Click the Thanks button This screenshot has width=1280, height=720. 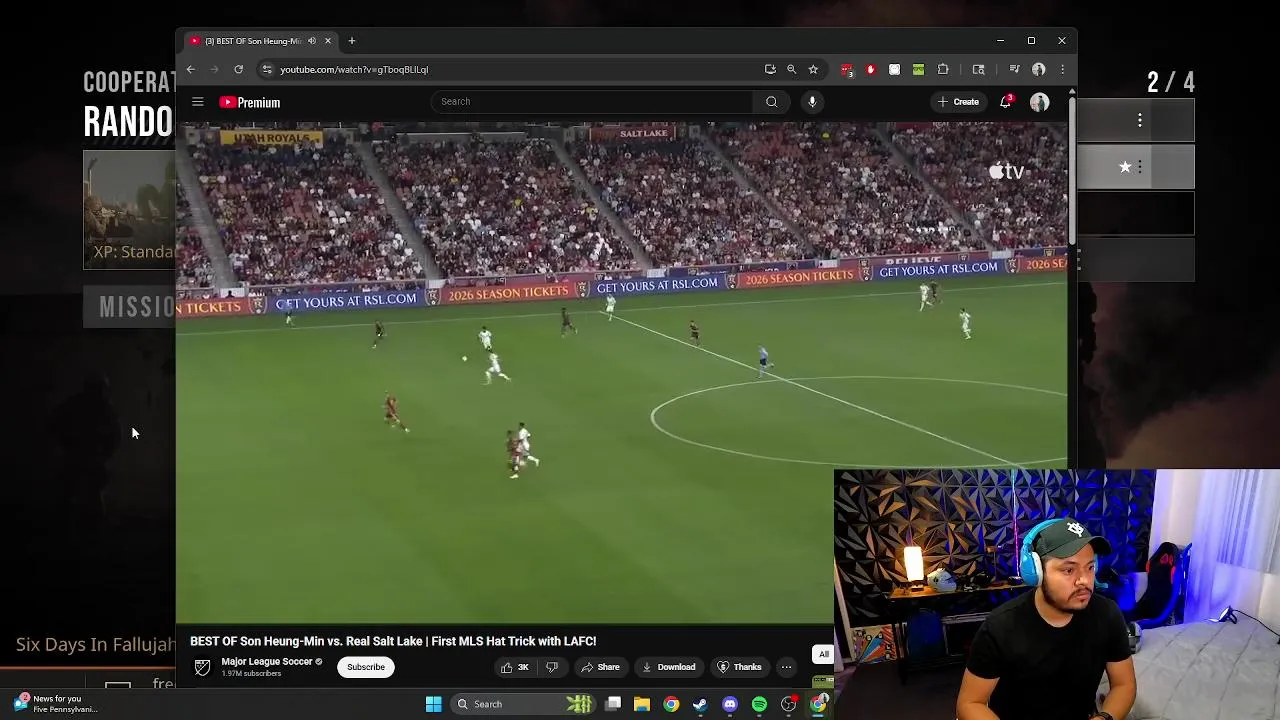739,667
